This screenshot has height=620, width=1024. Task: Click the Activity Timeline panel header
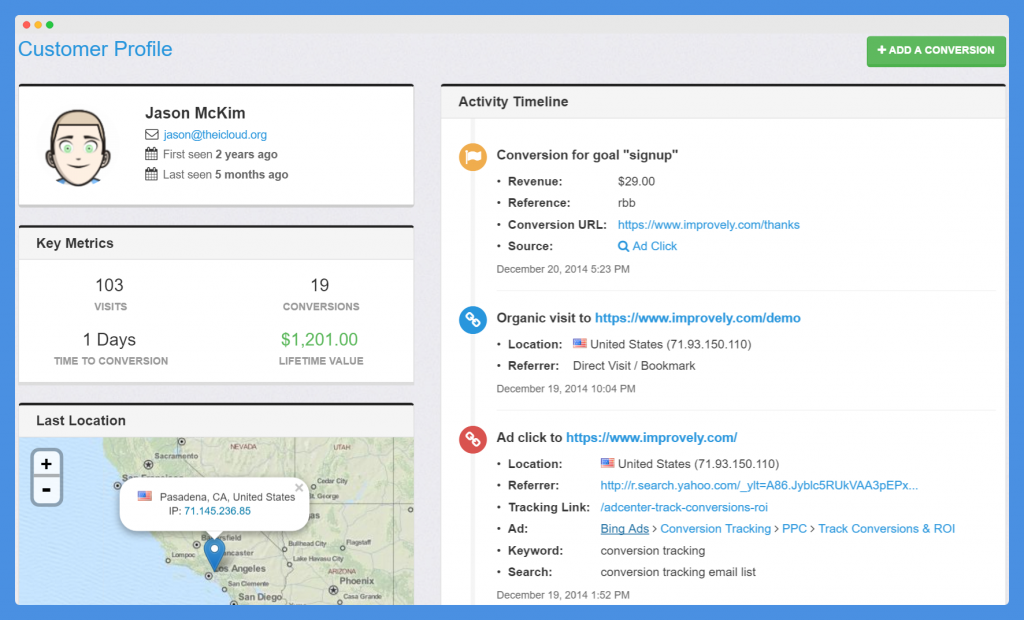(x=724, y=102)
